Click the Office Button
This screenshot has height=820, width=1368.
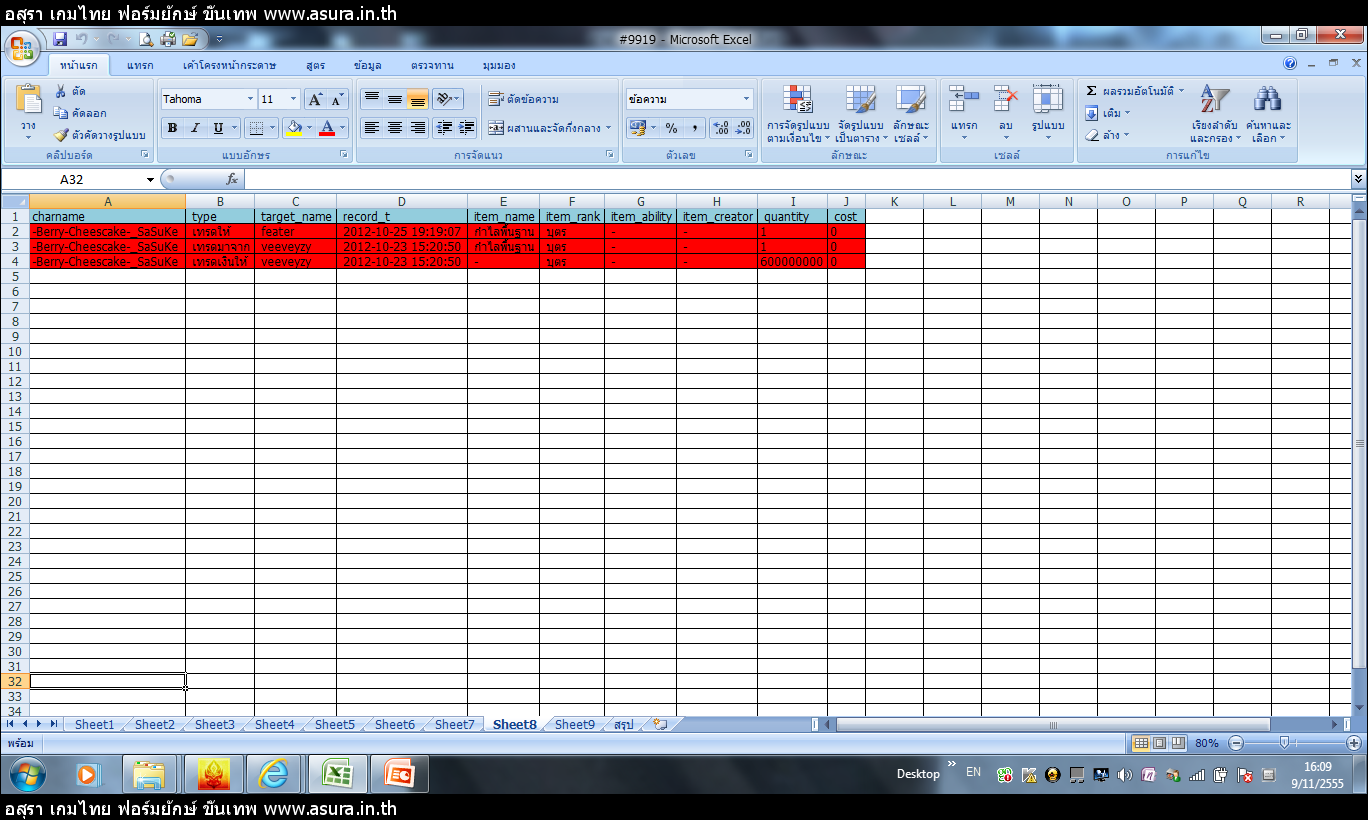pos(22,48)
